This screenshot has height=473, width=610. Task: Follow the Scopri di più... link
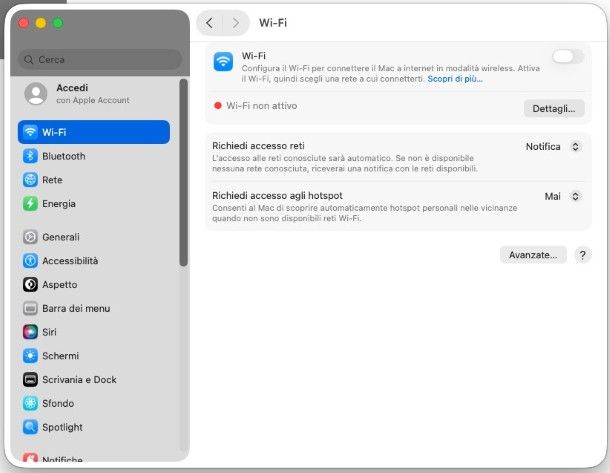coord(455,79)
